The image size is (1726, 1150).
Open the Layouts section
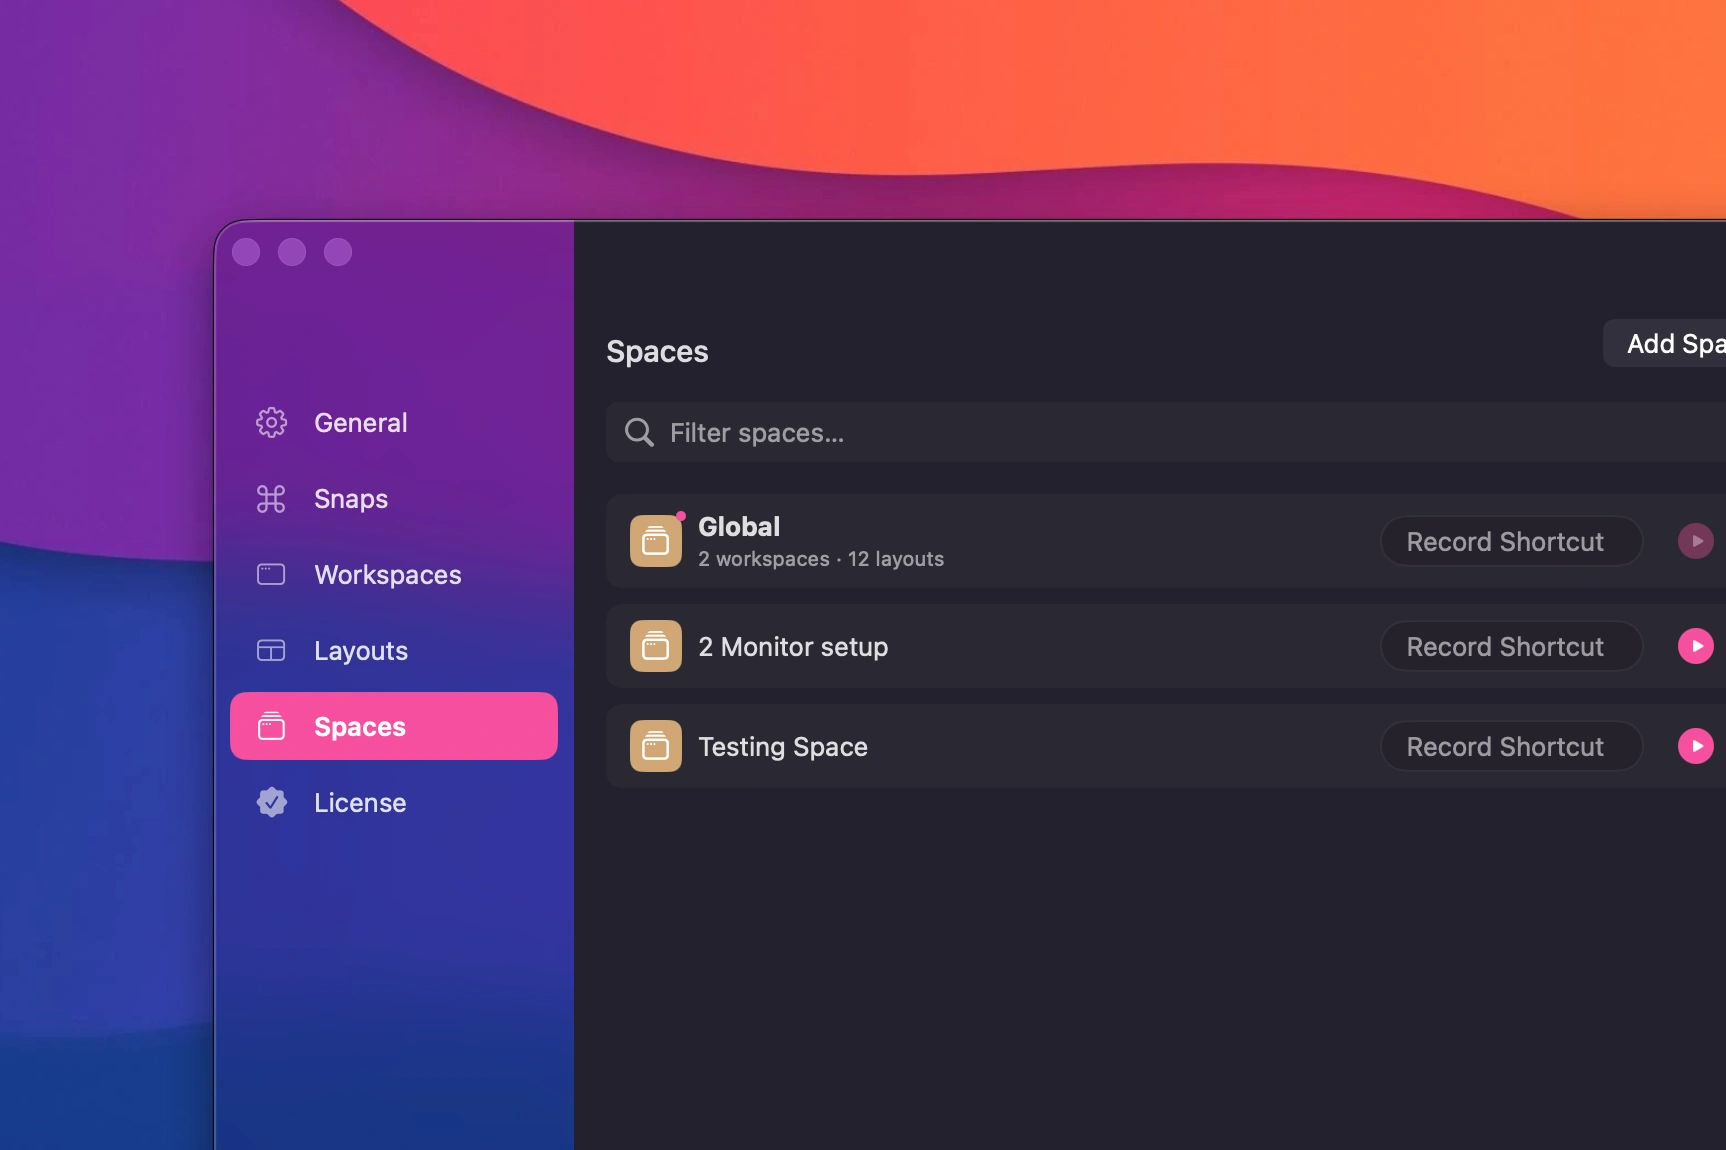393,651
